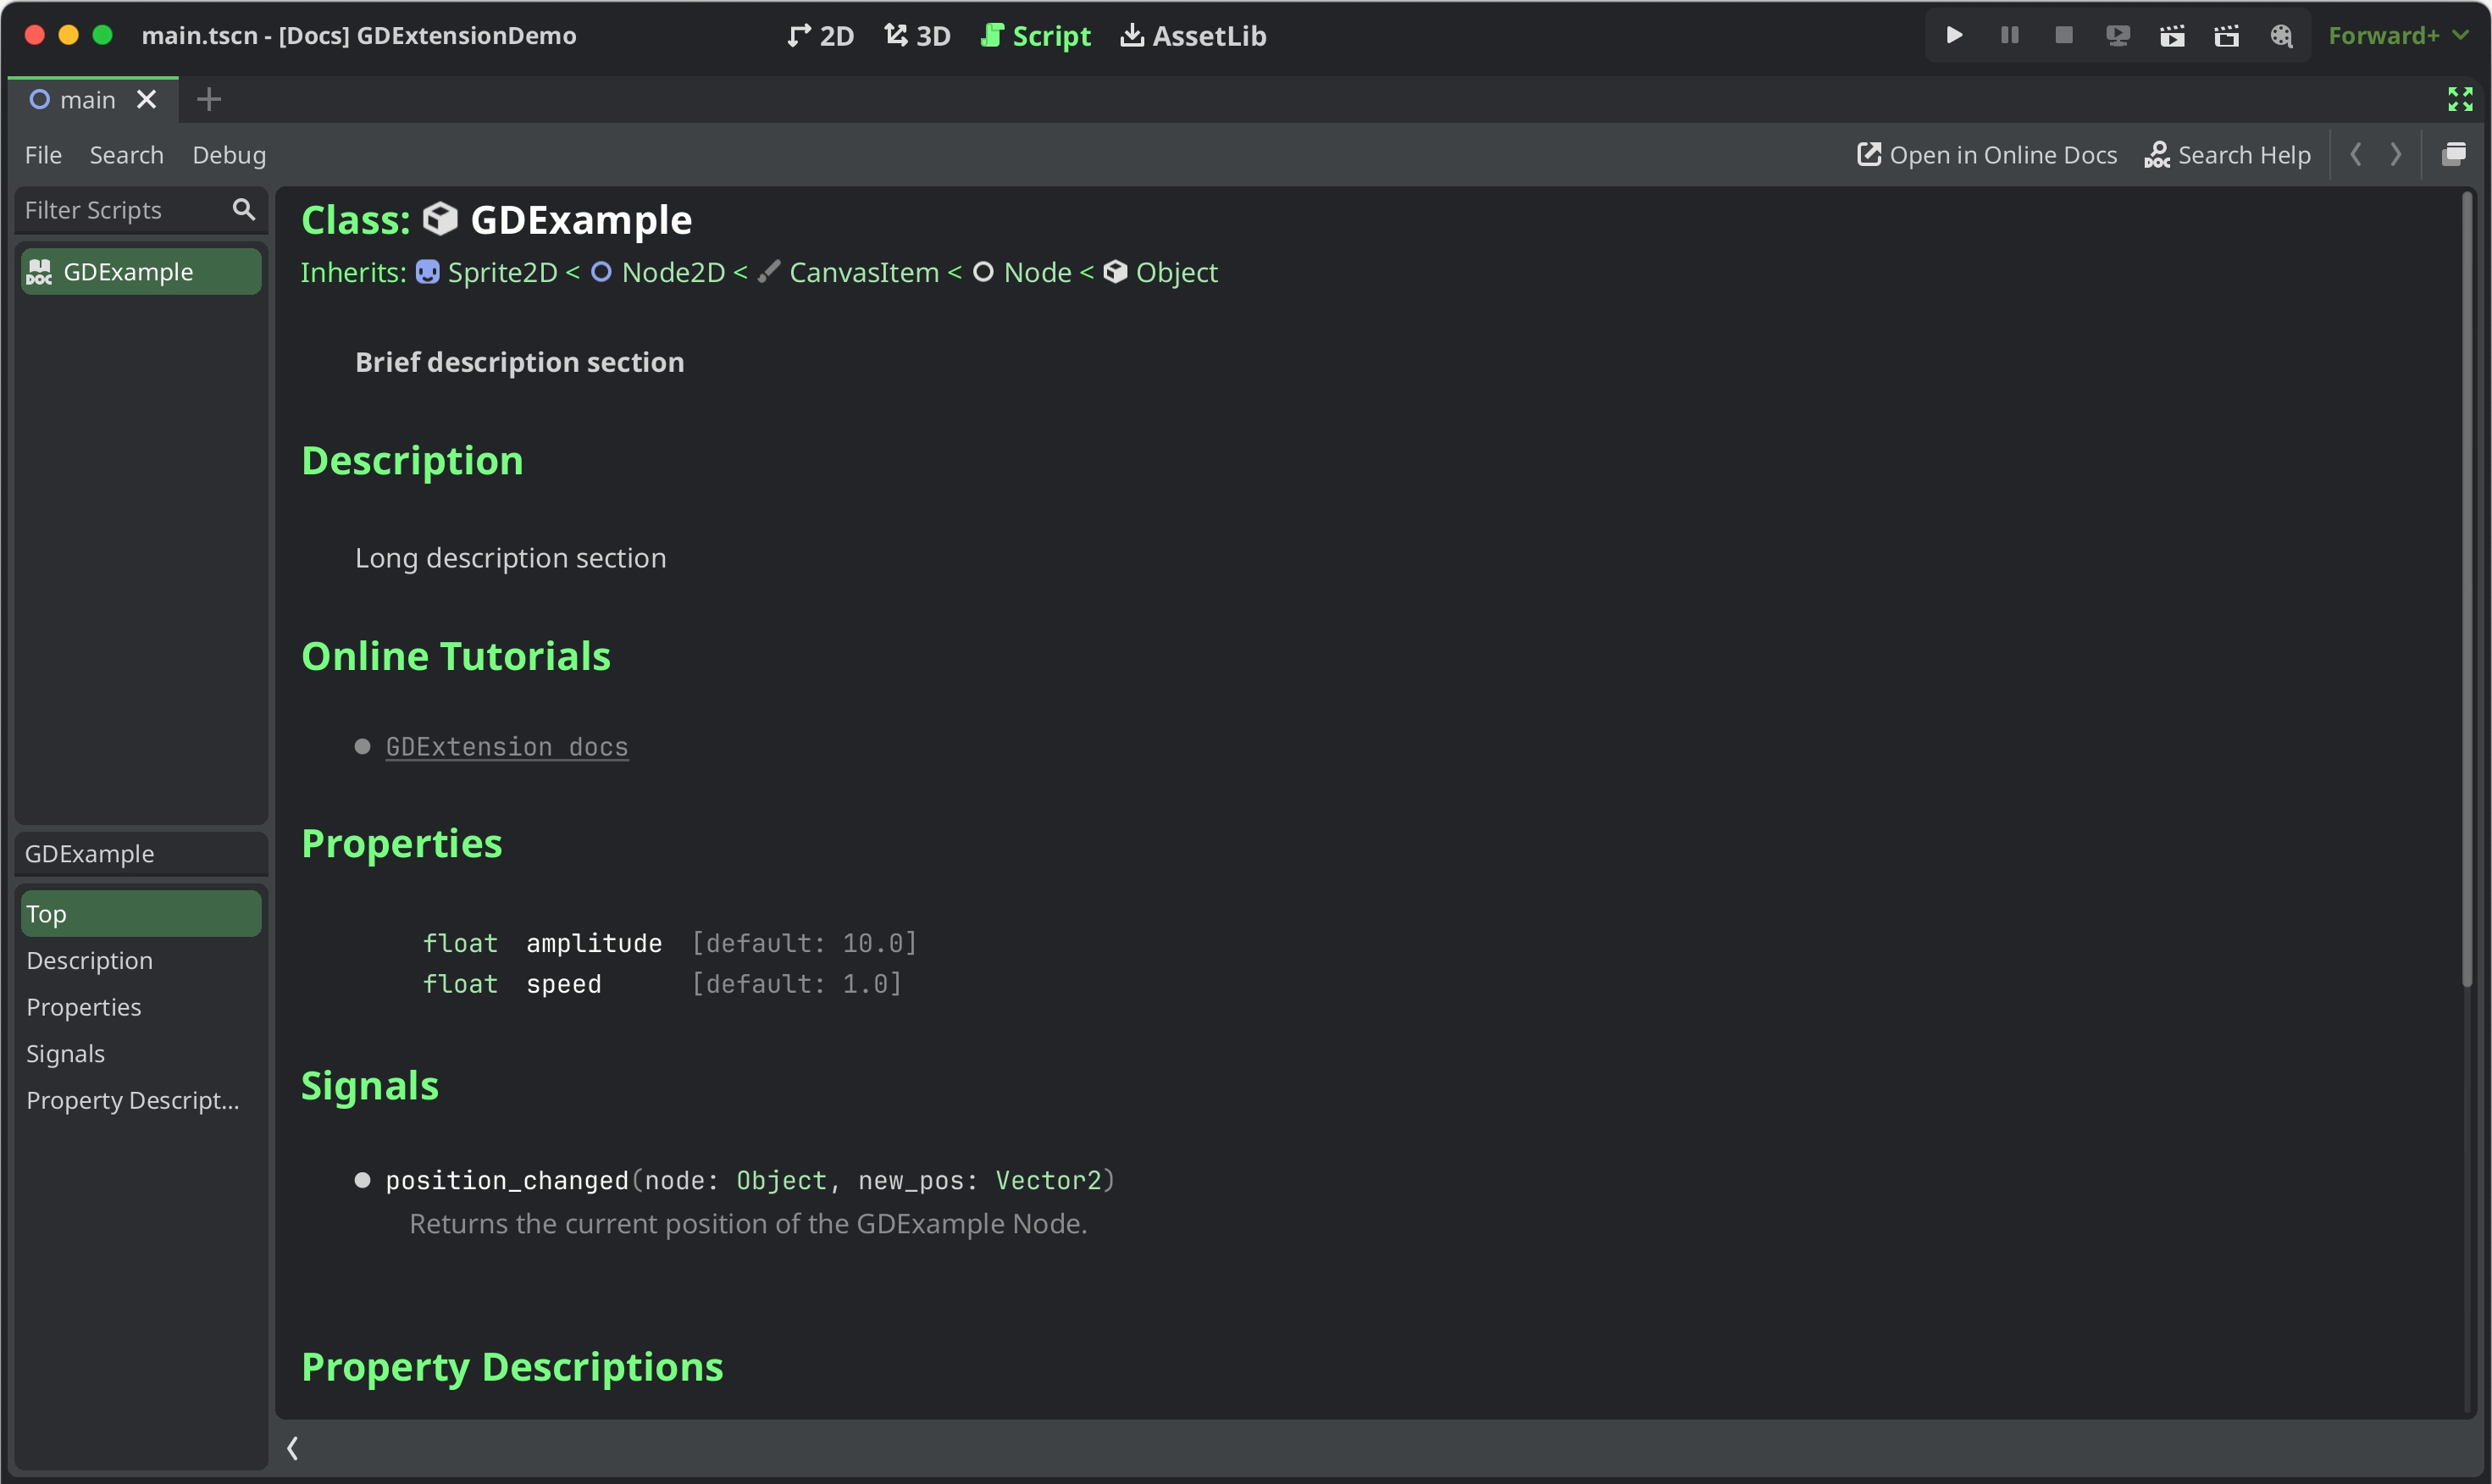Click the Pause execution icon
The height and width of the screenshot is (1484, 2492).
2008,36
